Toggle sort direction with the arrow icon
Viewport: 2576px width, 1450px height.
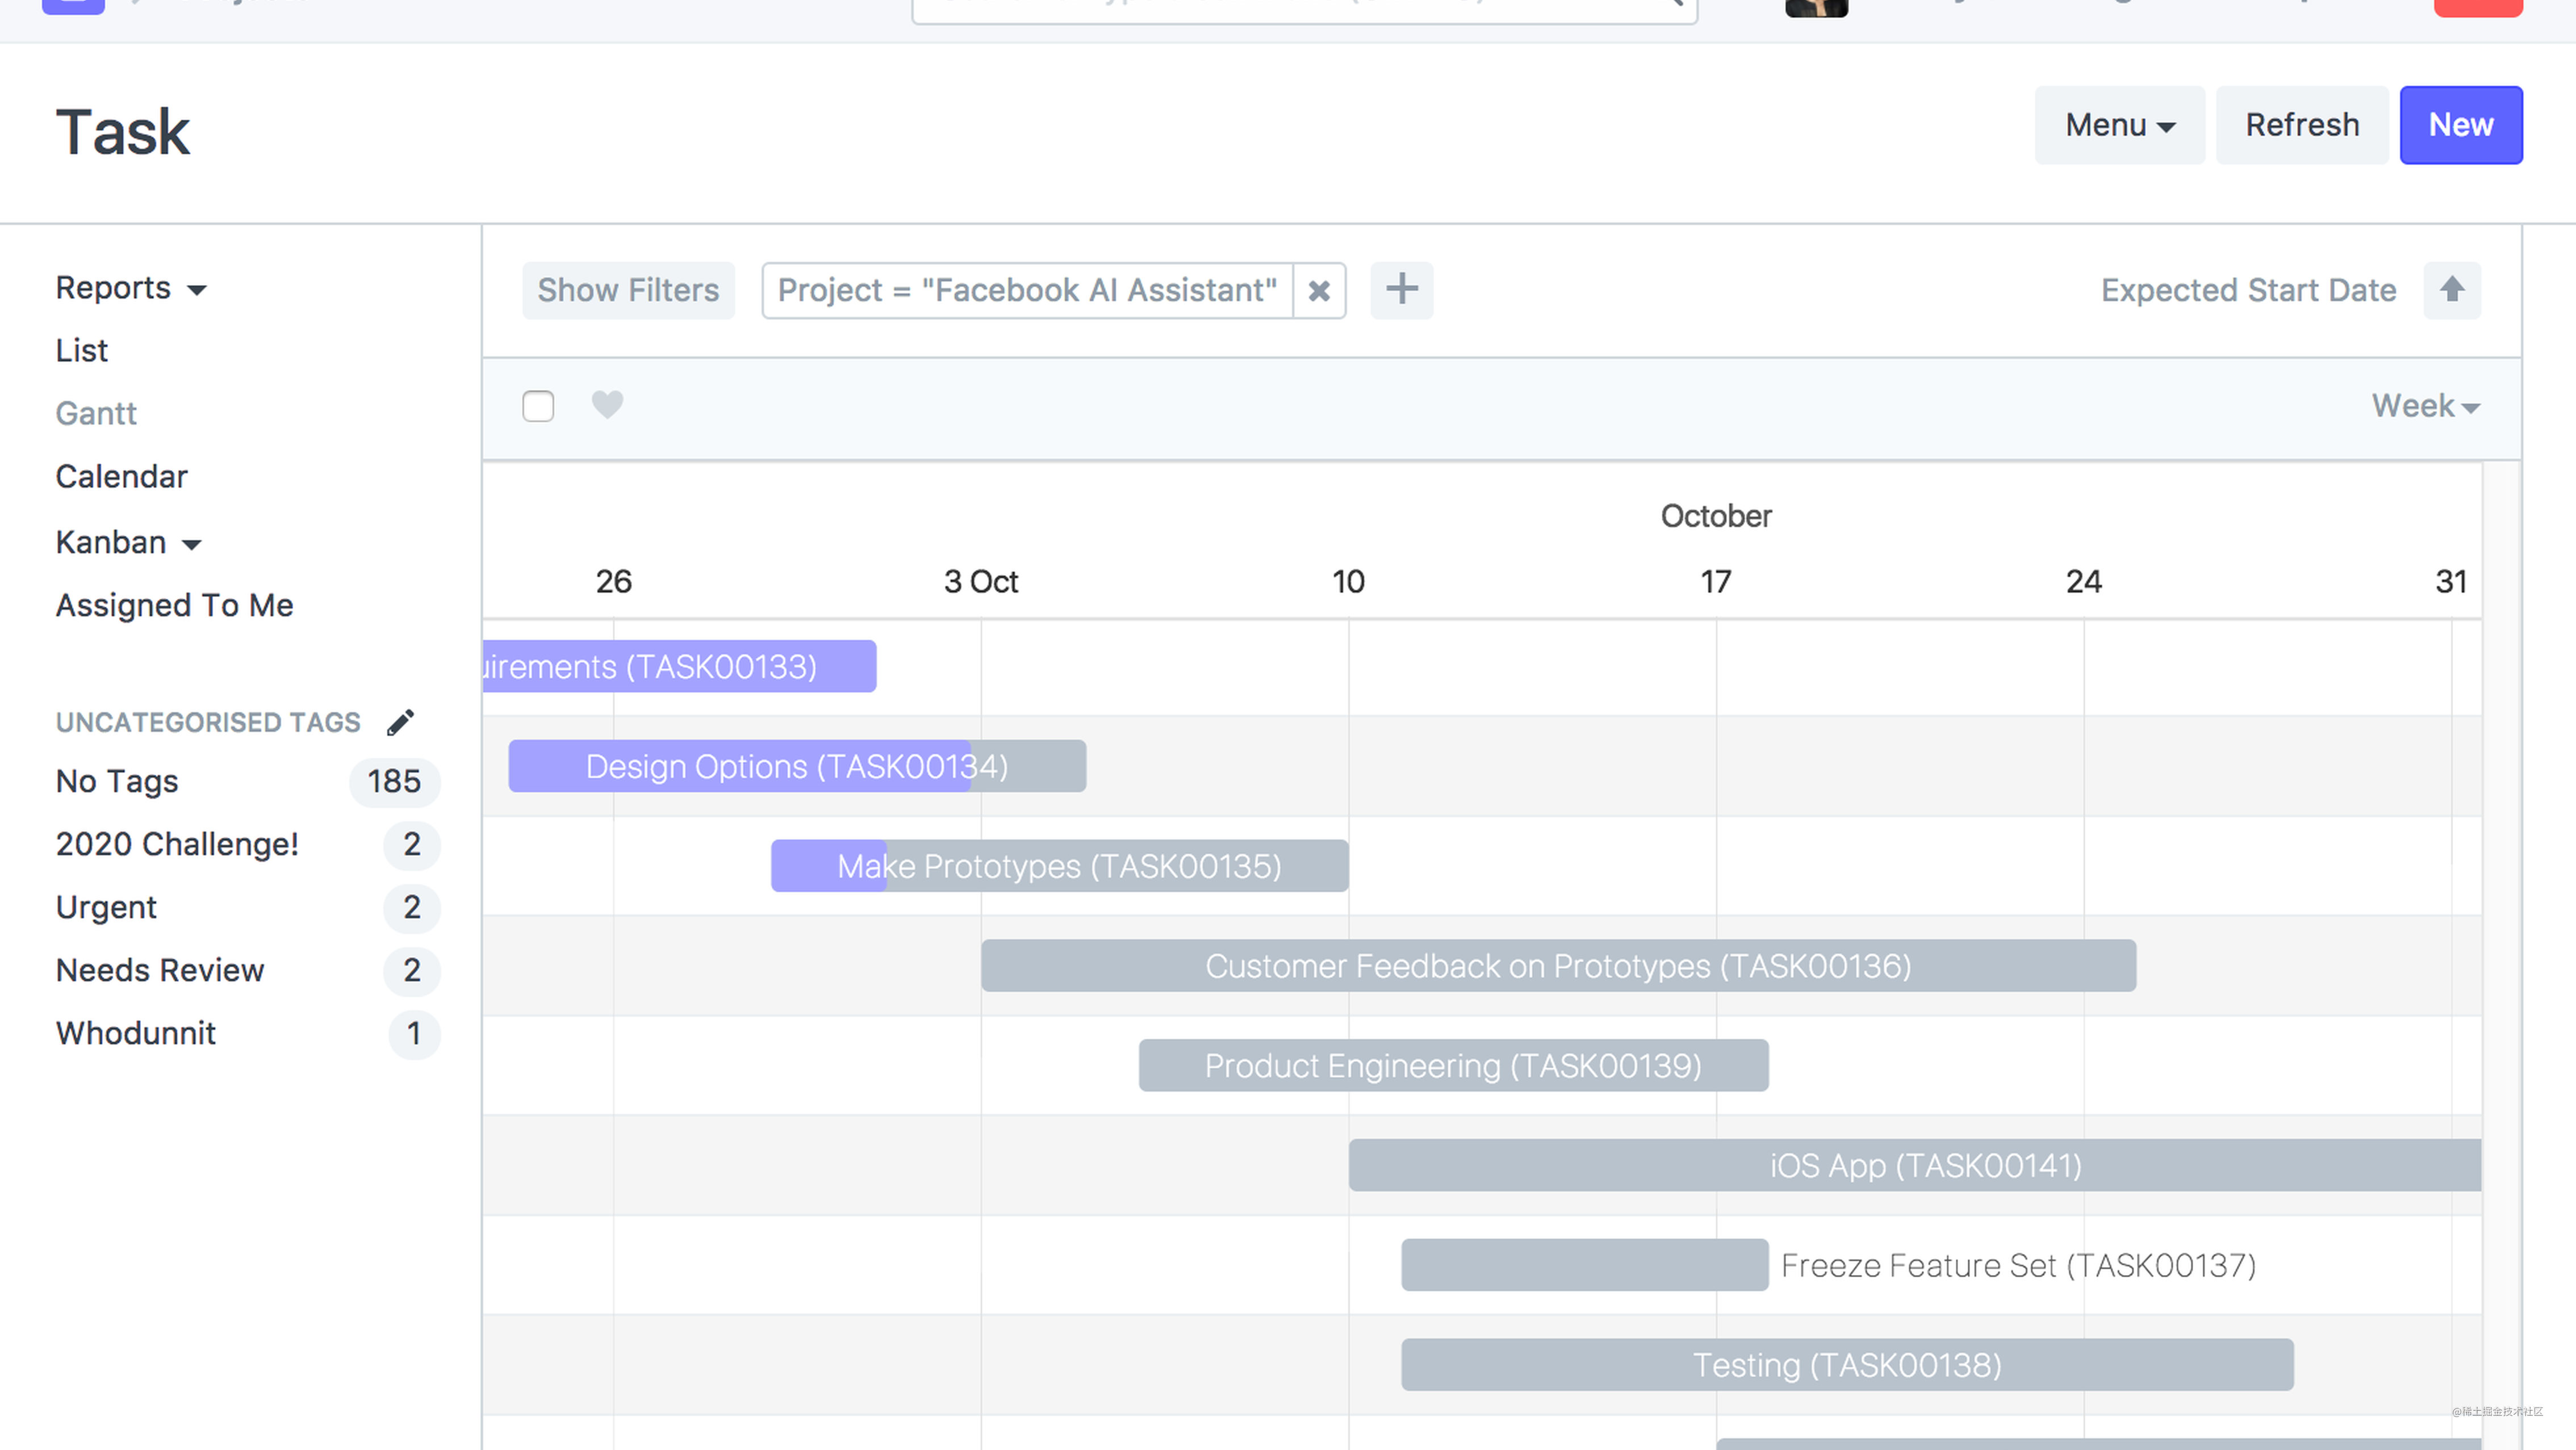coord(2451,291)
